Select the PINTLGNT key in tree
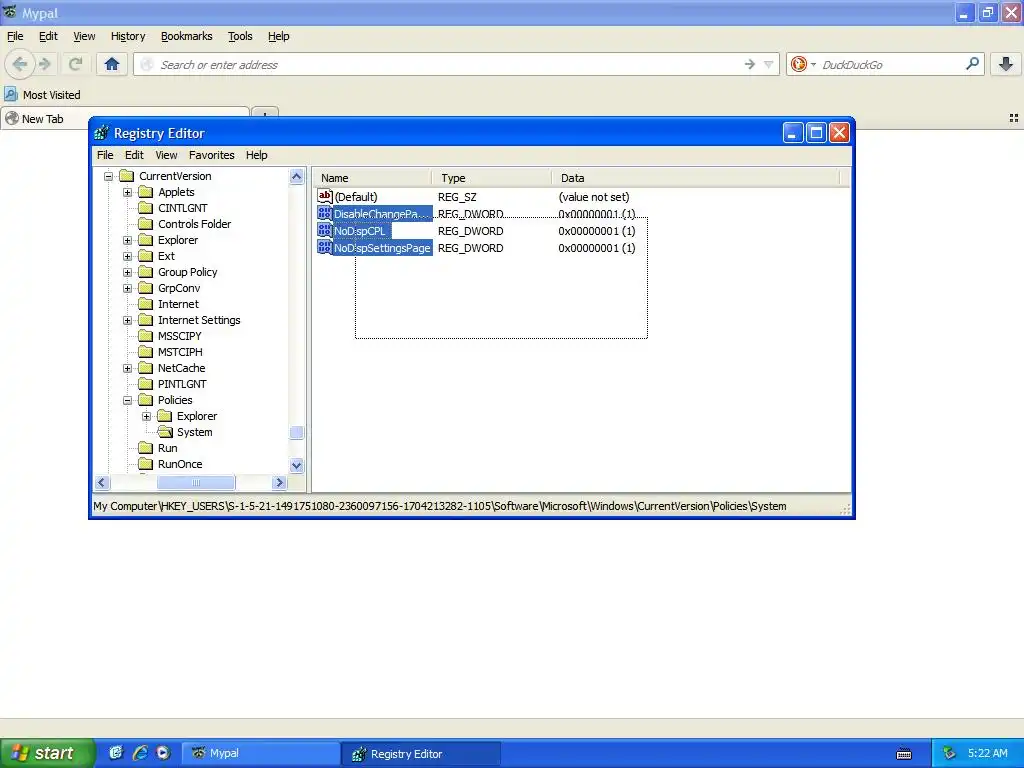 [x=182, y=384]
